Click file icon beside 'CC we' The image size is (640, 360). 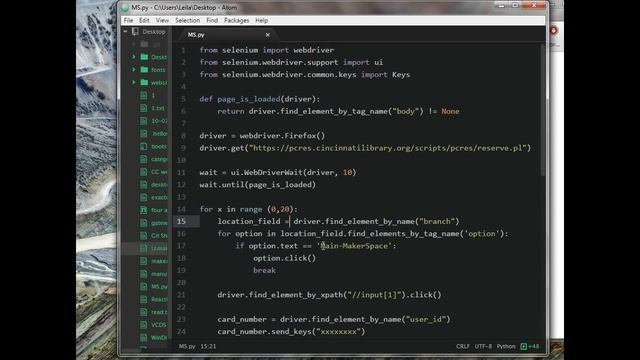pos(144,172)
